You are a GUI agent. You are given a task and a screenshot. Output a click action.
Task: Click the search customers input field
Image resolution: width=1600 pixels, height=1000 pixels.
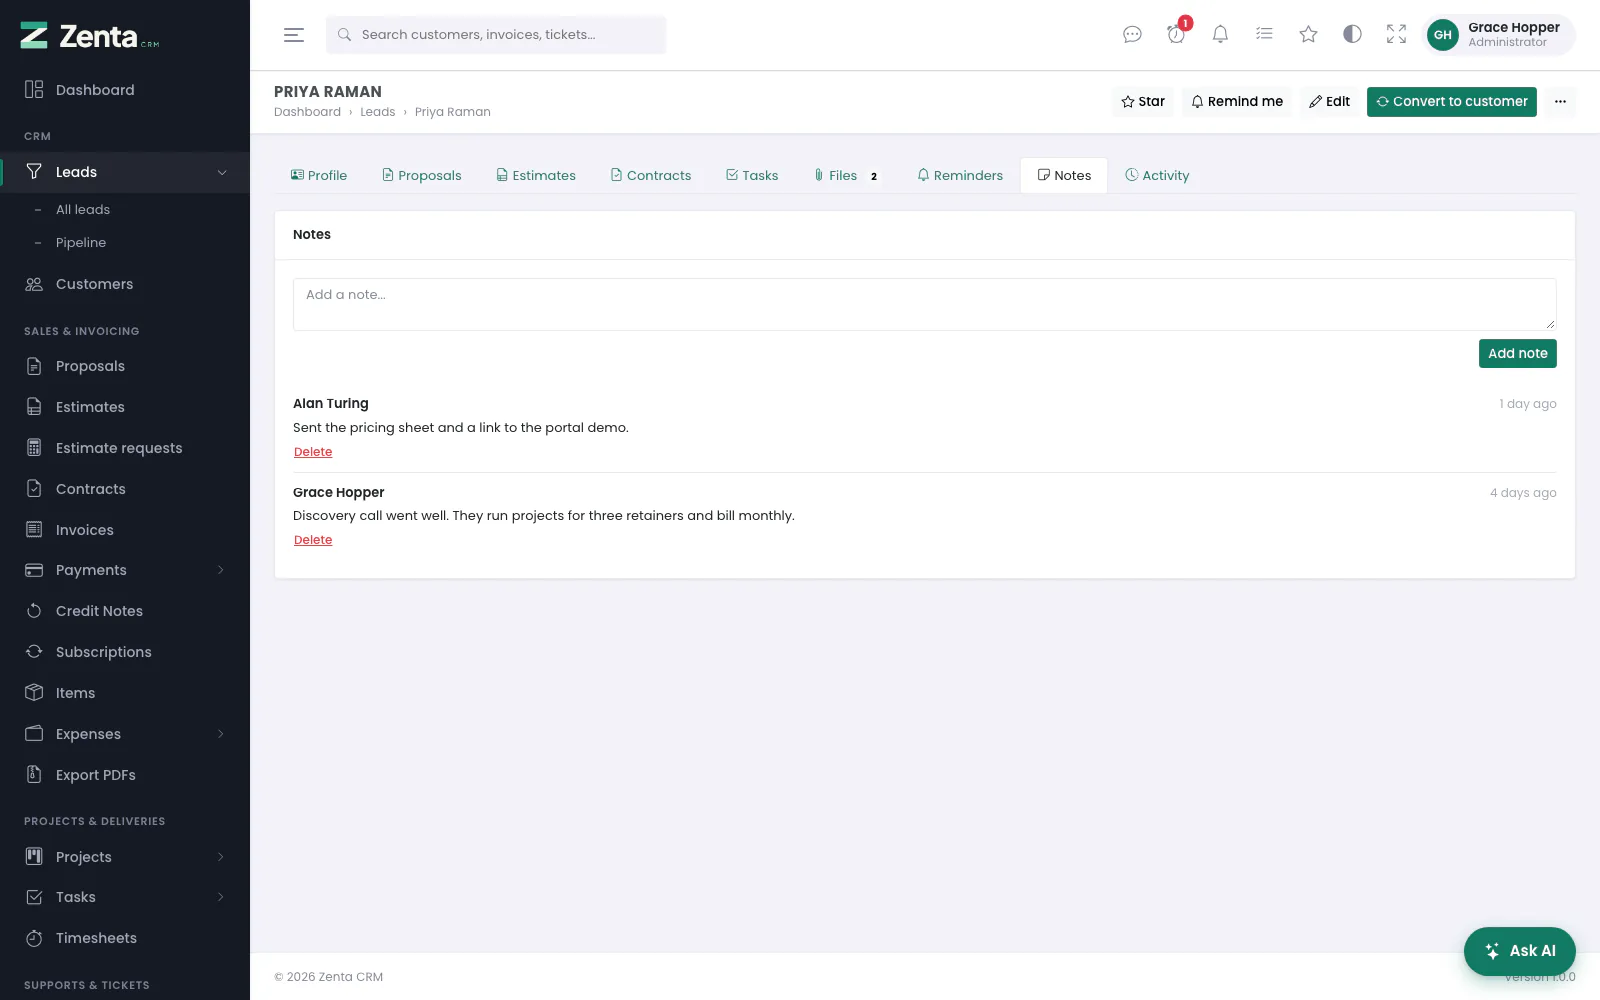tap(496, 35)
